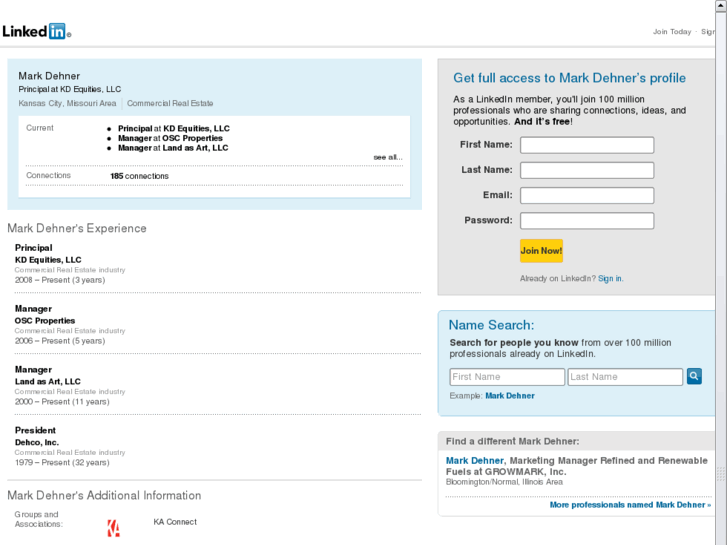The image size is (727, 545).
Task: Click inside the Last Name signup field
Action: (587, 170)
